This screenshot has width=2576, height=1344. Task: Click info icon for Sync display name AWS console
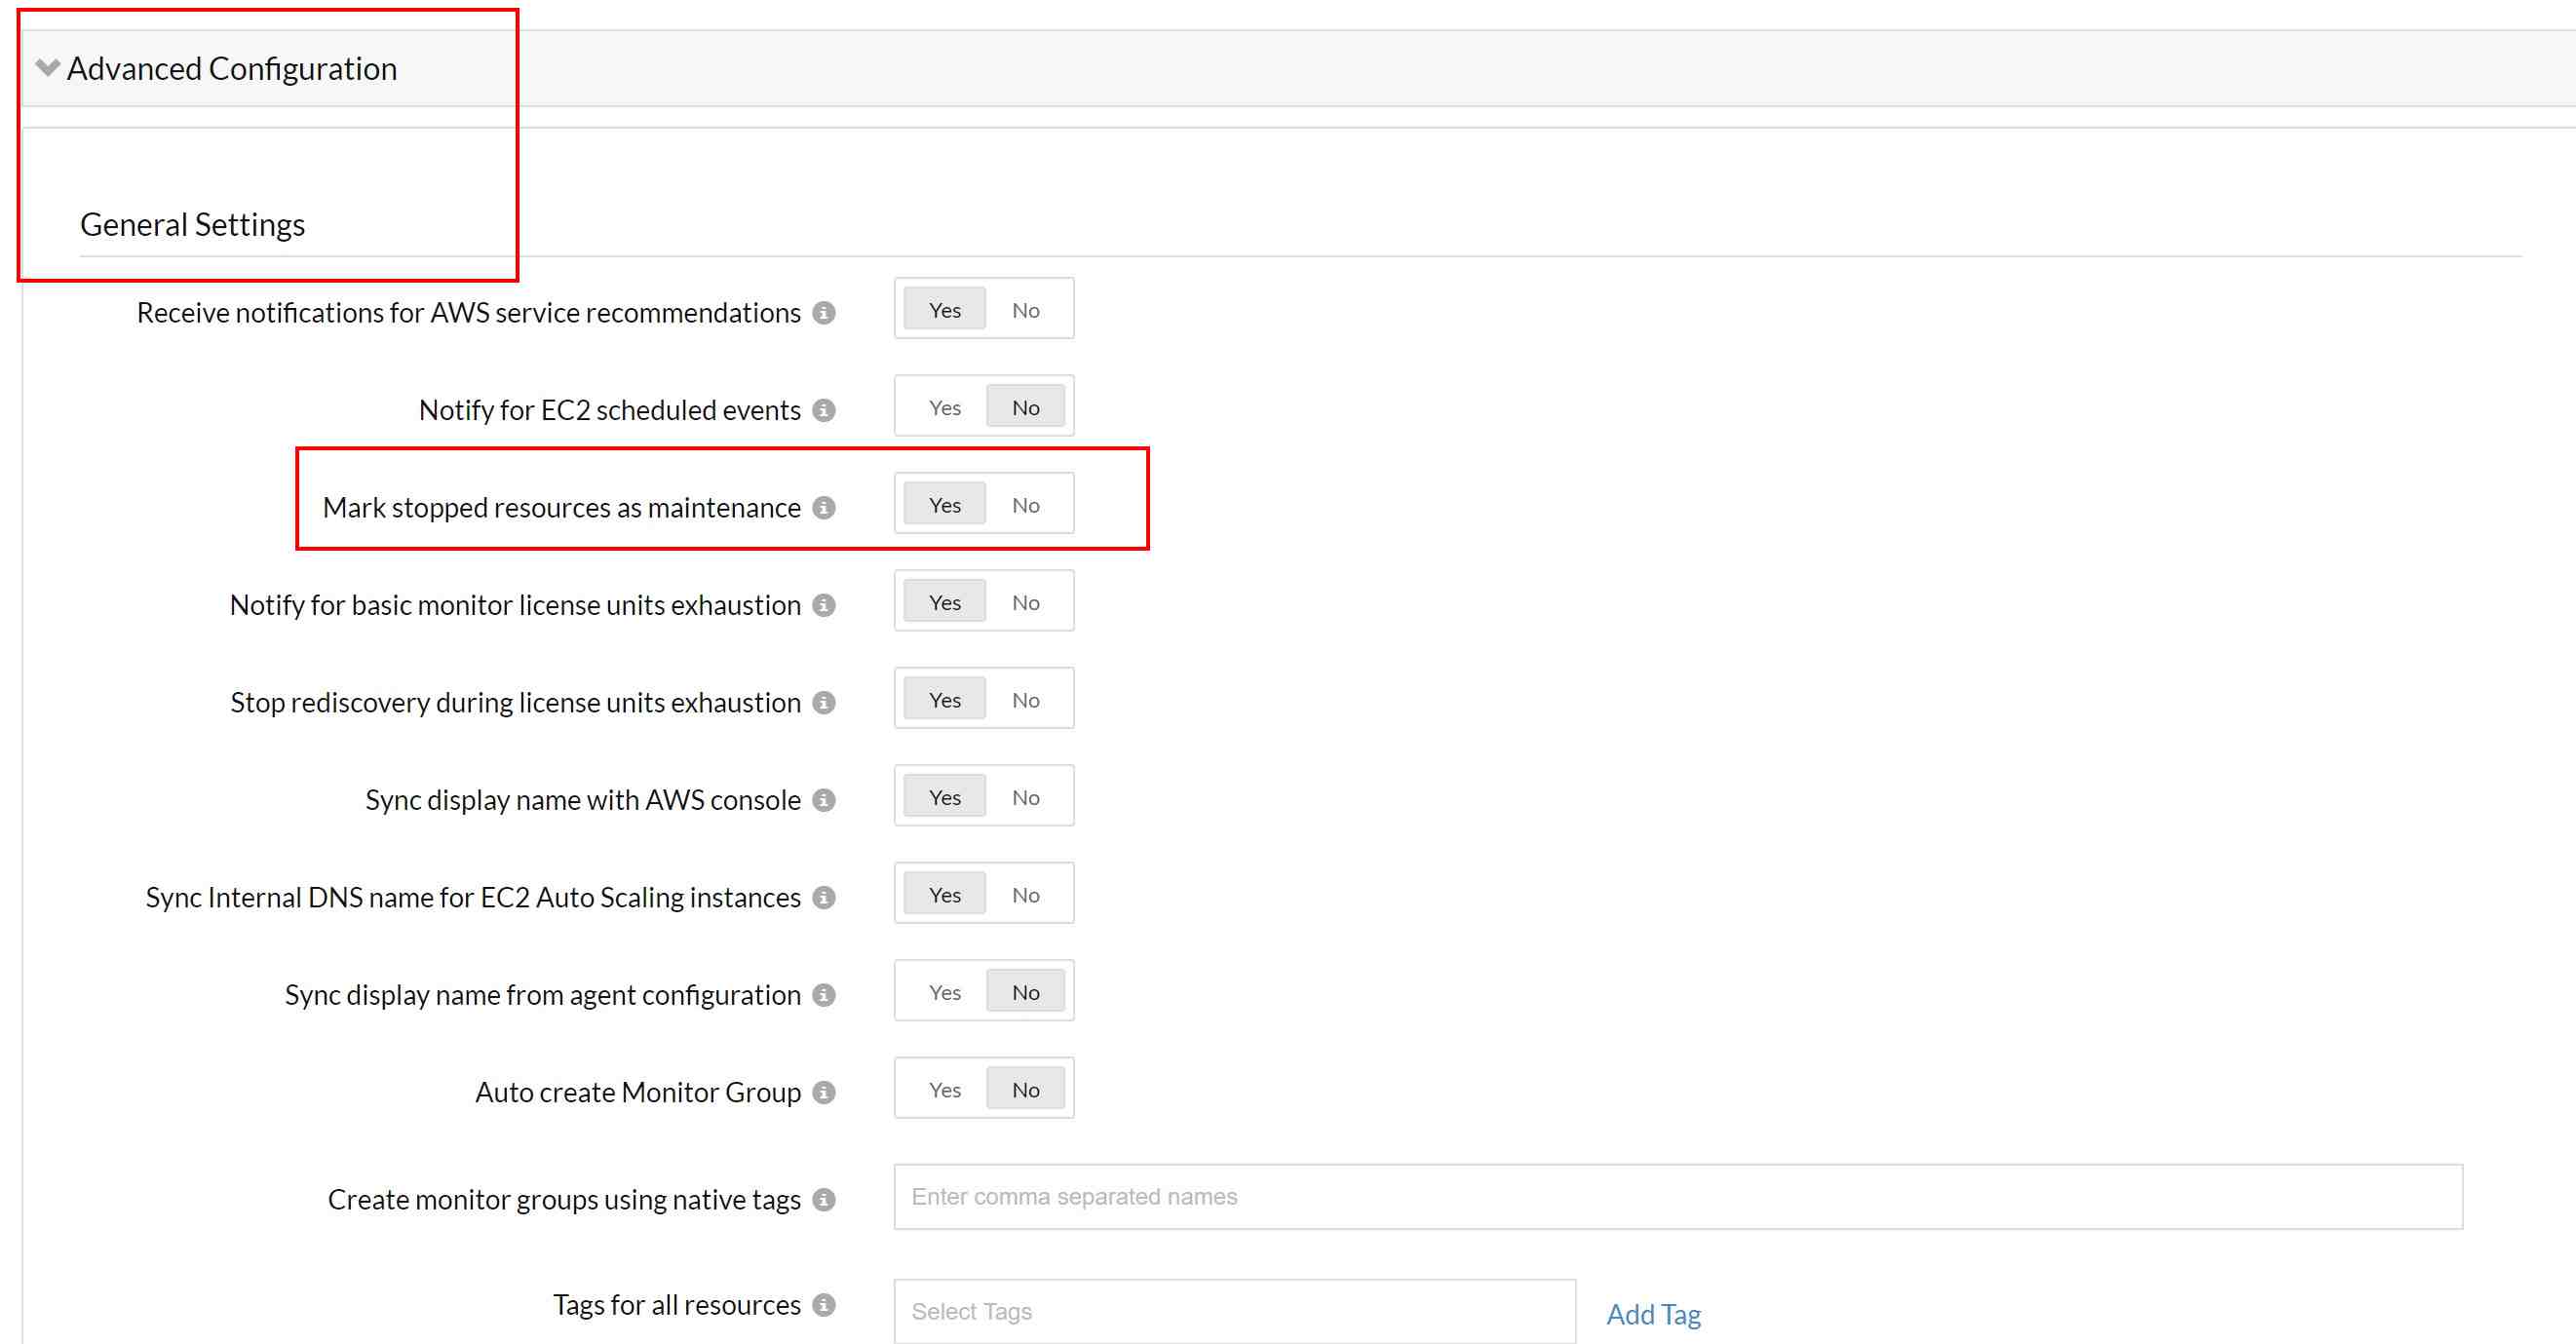pyautogui.click(x=824, y=800)
